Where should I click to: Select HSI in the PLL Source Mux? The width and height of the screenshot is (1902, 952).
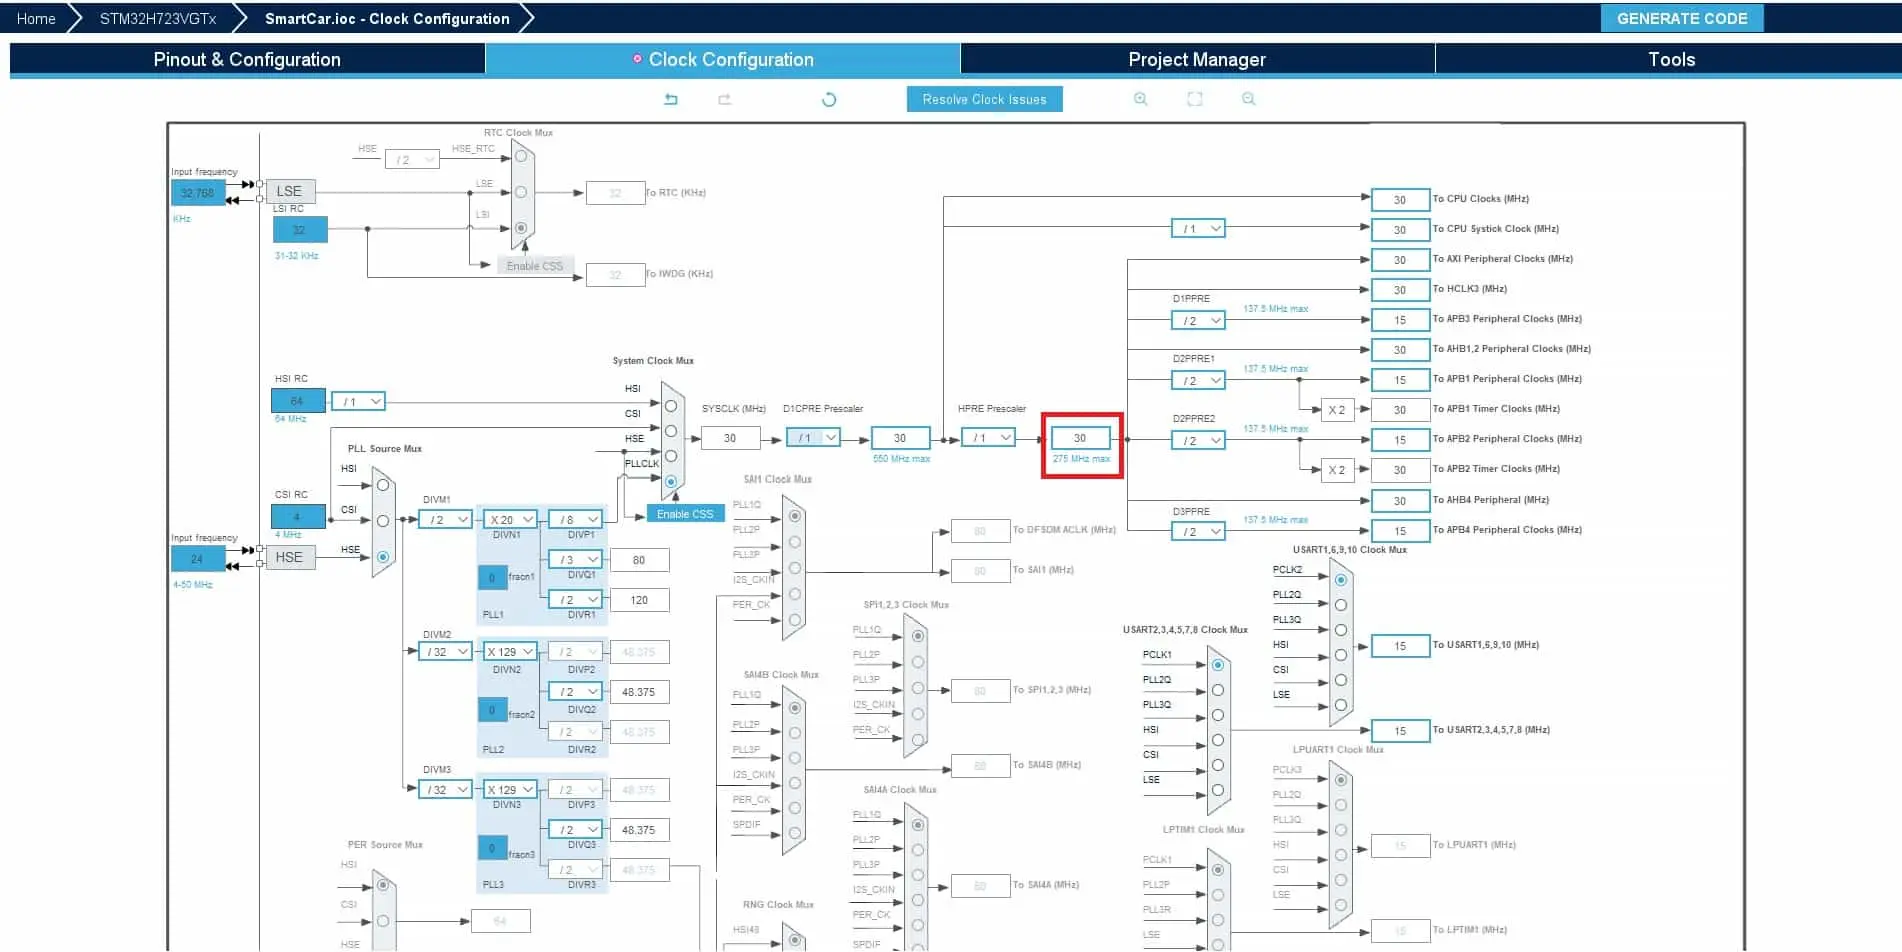click(x=383, y=485)
